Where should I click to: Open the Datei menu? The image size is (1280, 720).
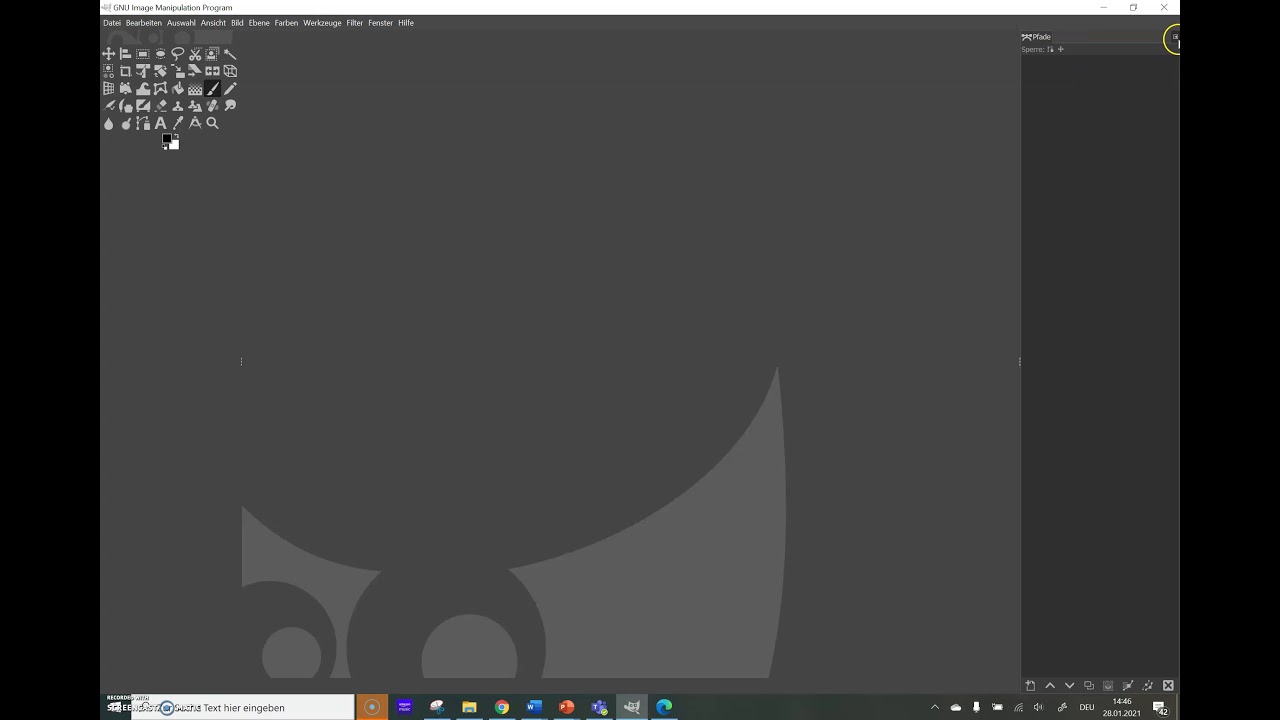(112, 23)
